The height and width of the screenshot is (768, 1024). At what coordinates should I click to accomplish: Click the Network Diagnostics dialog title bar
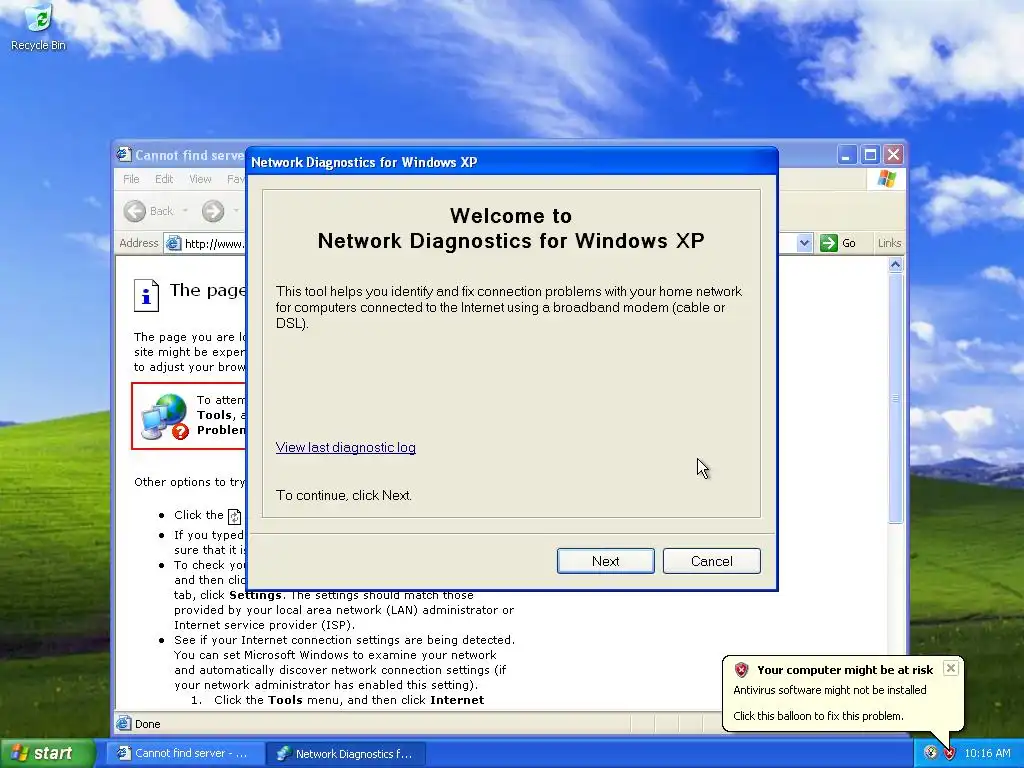[x=512, y=162]
